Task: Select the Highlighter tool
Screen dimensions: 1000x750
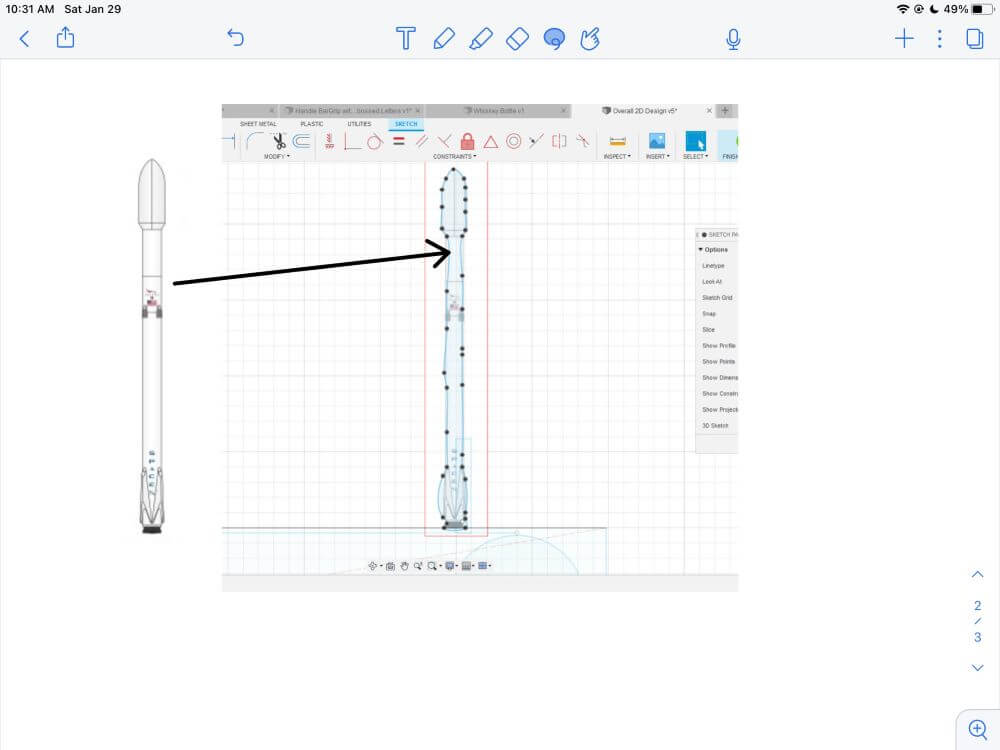Action: click(x=480, y=38)
